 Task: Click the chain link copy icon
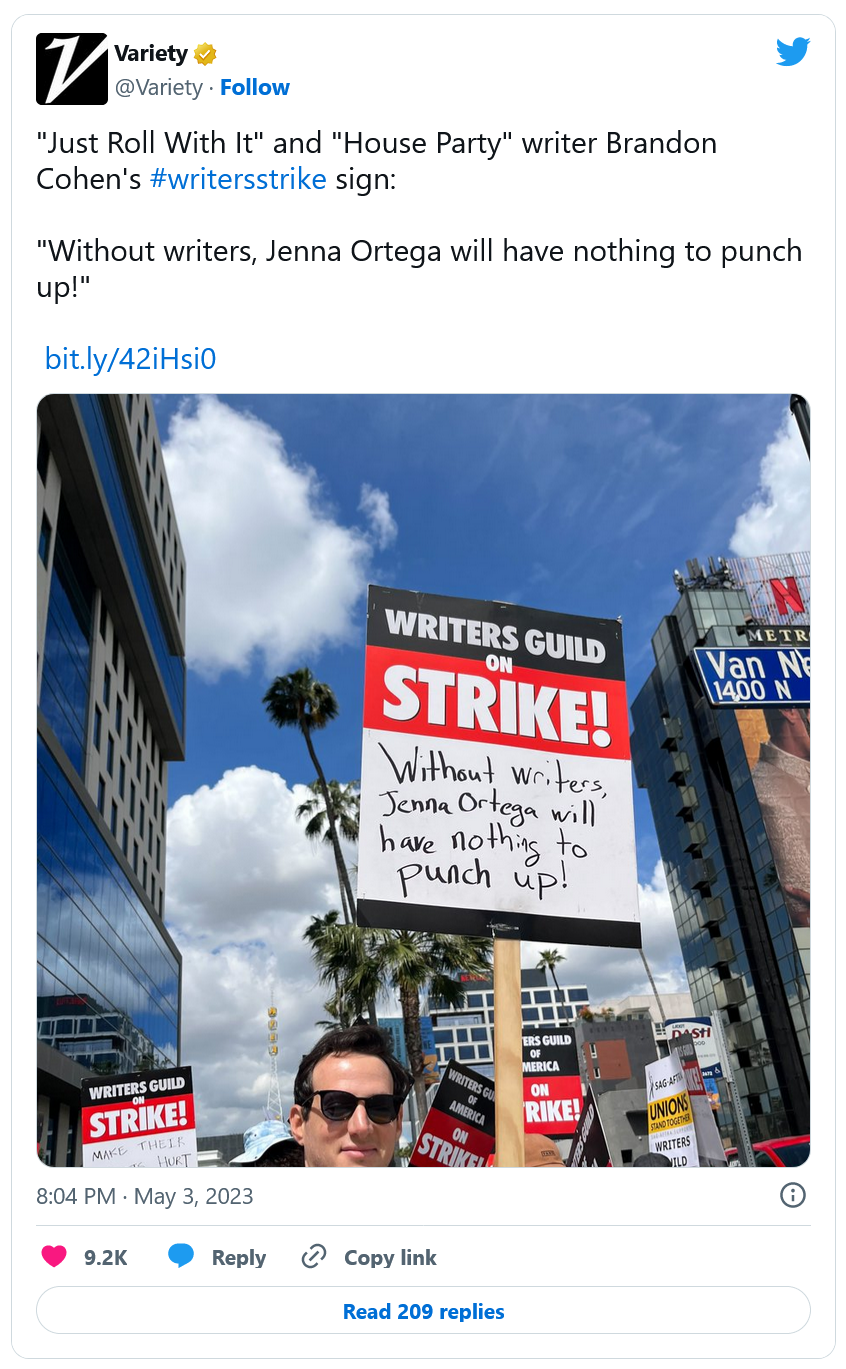[x=314, y=1257]
